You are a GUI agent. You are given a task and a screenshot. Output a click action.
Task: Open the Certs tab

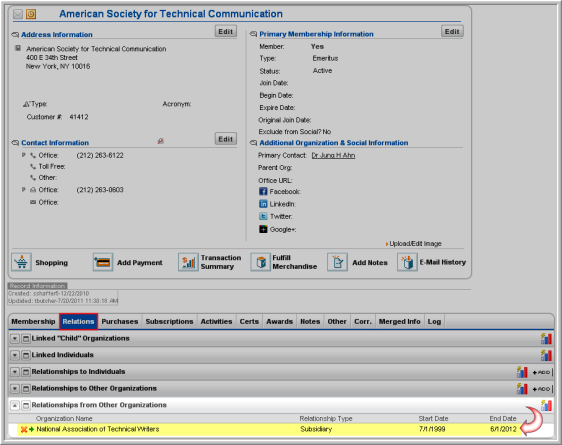(x=249, y=321)
